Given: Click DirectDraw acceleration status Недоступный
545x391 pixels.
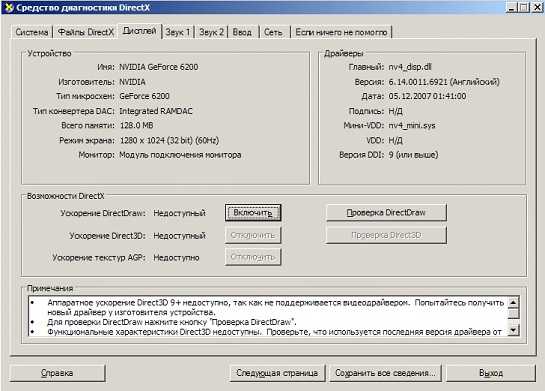Looking at the screenshot, I should [179, 213].
